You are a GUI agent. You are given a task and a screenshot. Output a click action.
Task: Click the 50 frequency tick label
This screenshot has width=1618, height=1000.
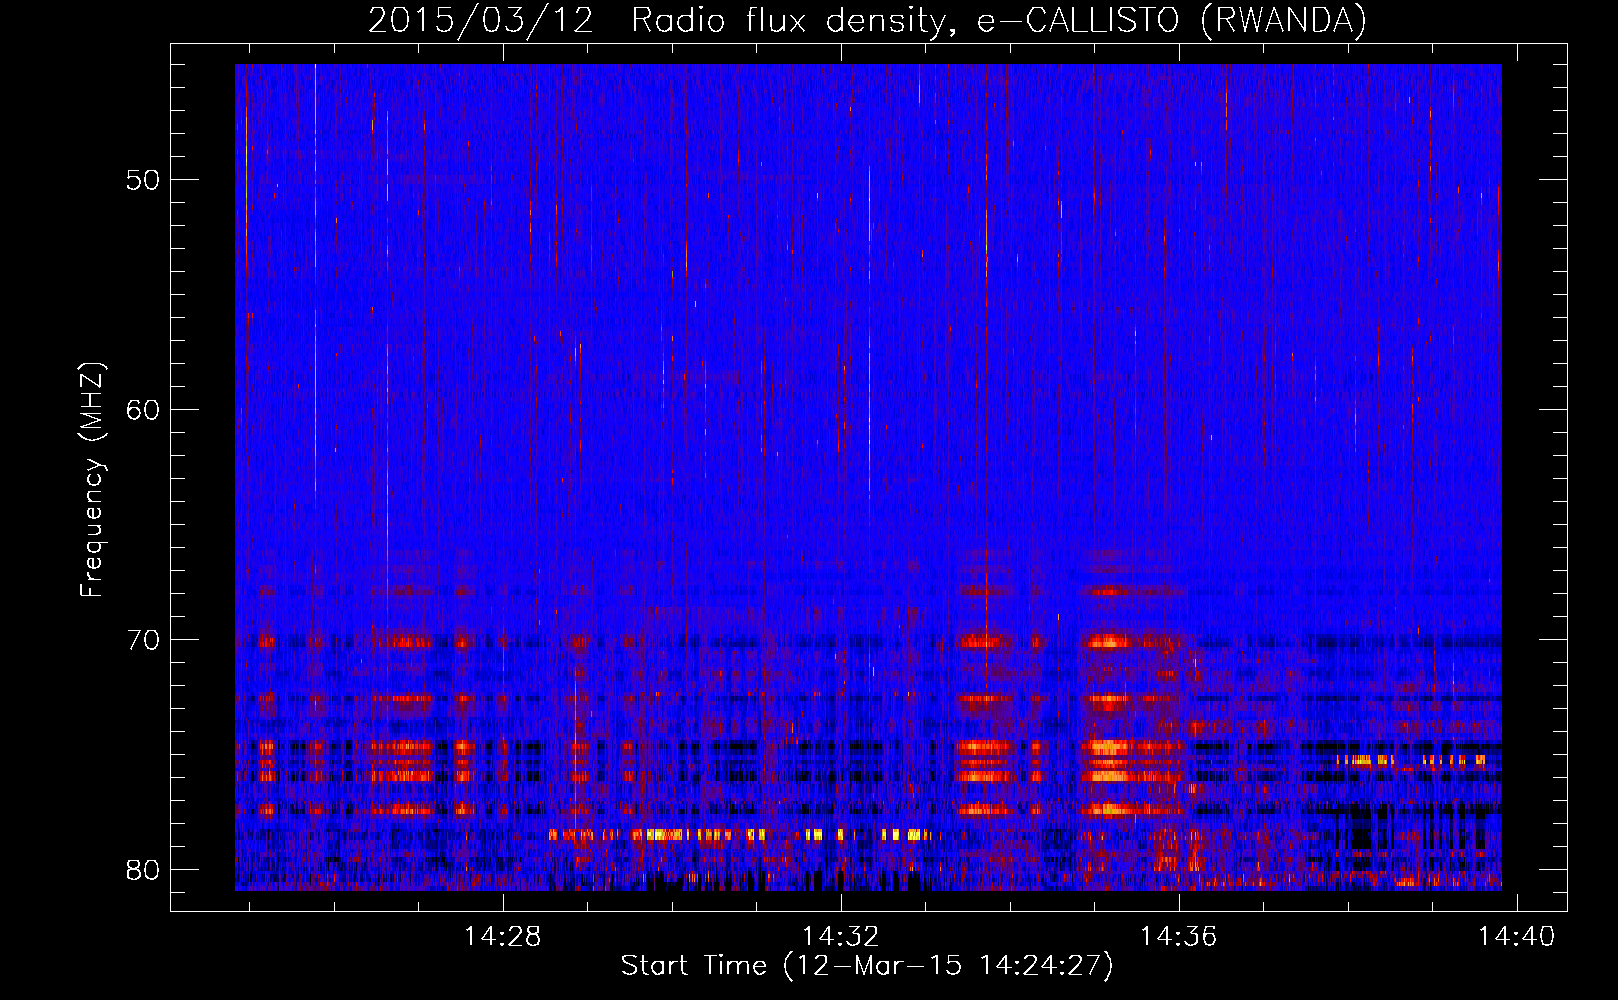(x=143, y=180)
